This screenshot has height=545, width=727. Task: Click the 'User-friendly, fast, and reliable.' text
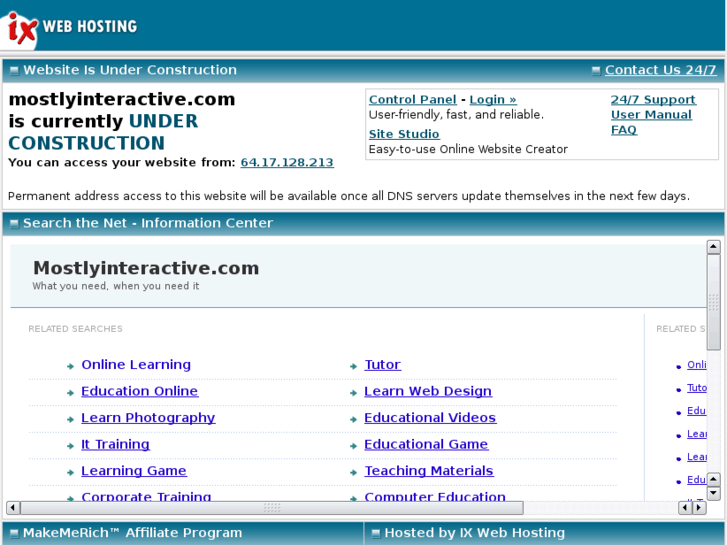456,115
